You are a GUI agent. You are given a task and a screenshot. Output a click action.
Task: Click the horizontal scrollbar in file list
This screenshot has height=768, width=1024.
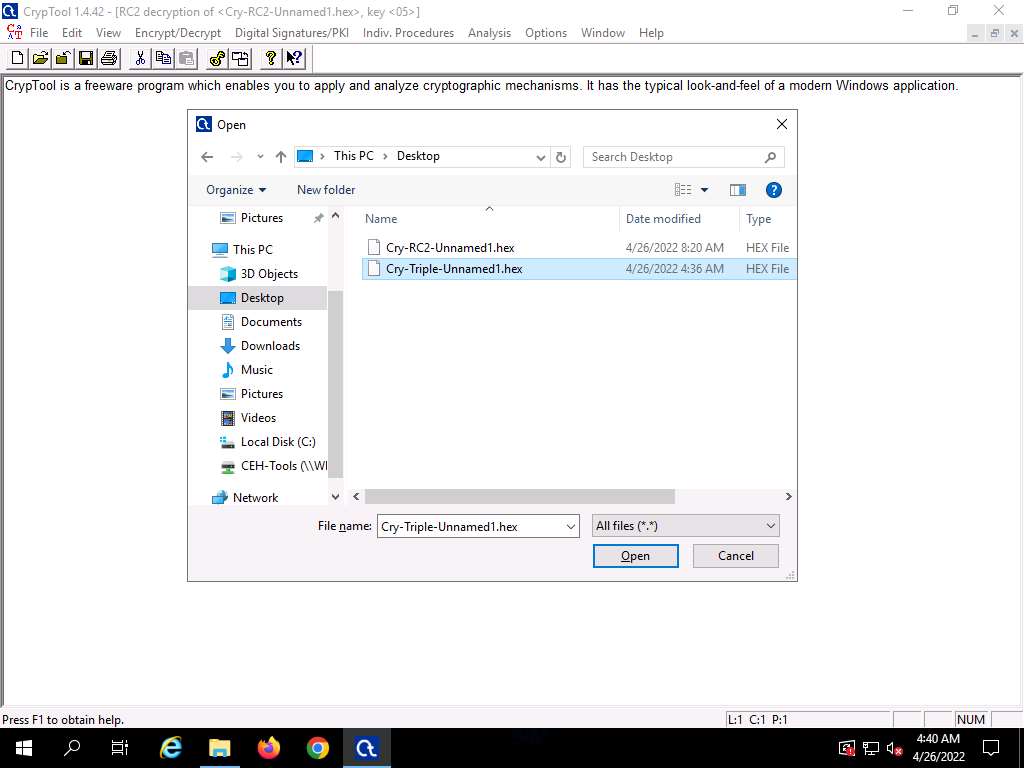point(520,497)
